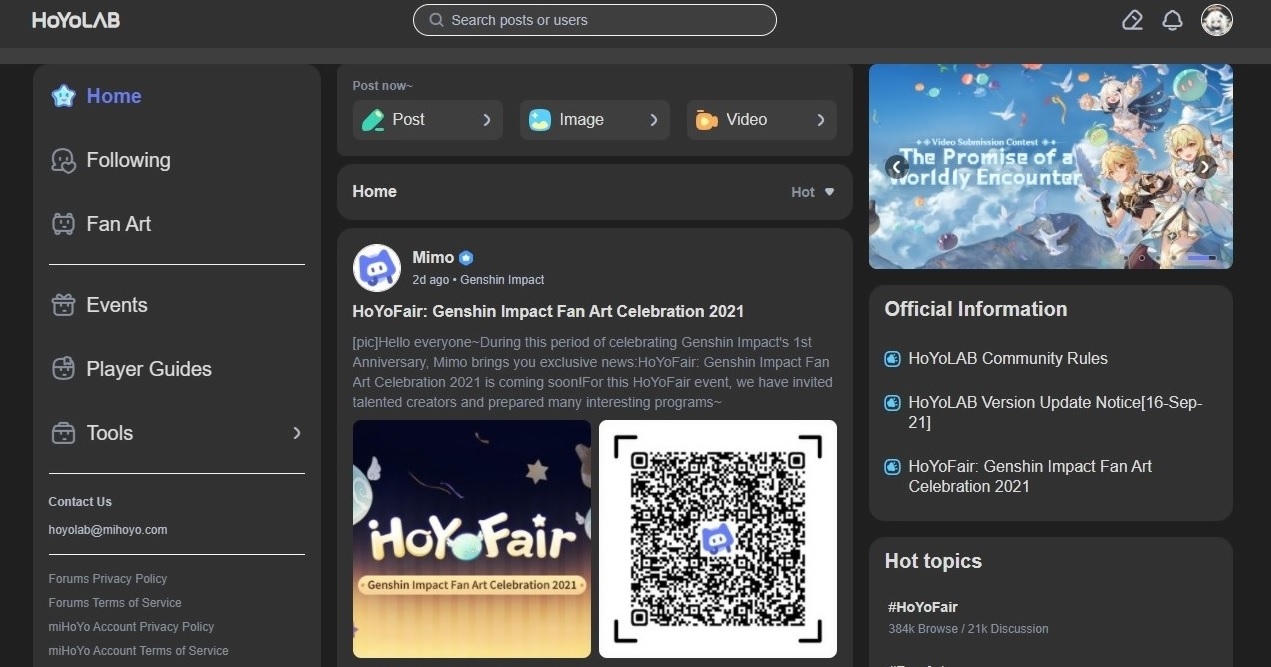Viewport: 1271px width, 667px height.
Task: Switch to the Following section
Action: pyautogui.click(x=128, y=160)
